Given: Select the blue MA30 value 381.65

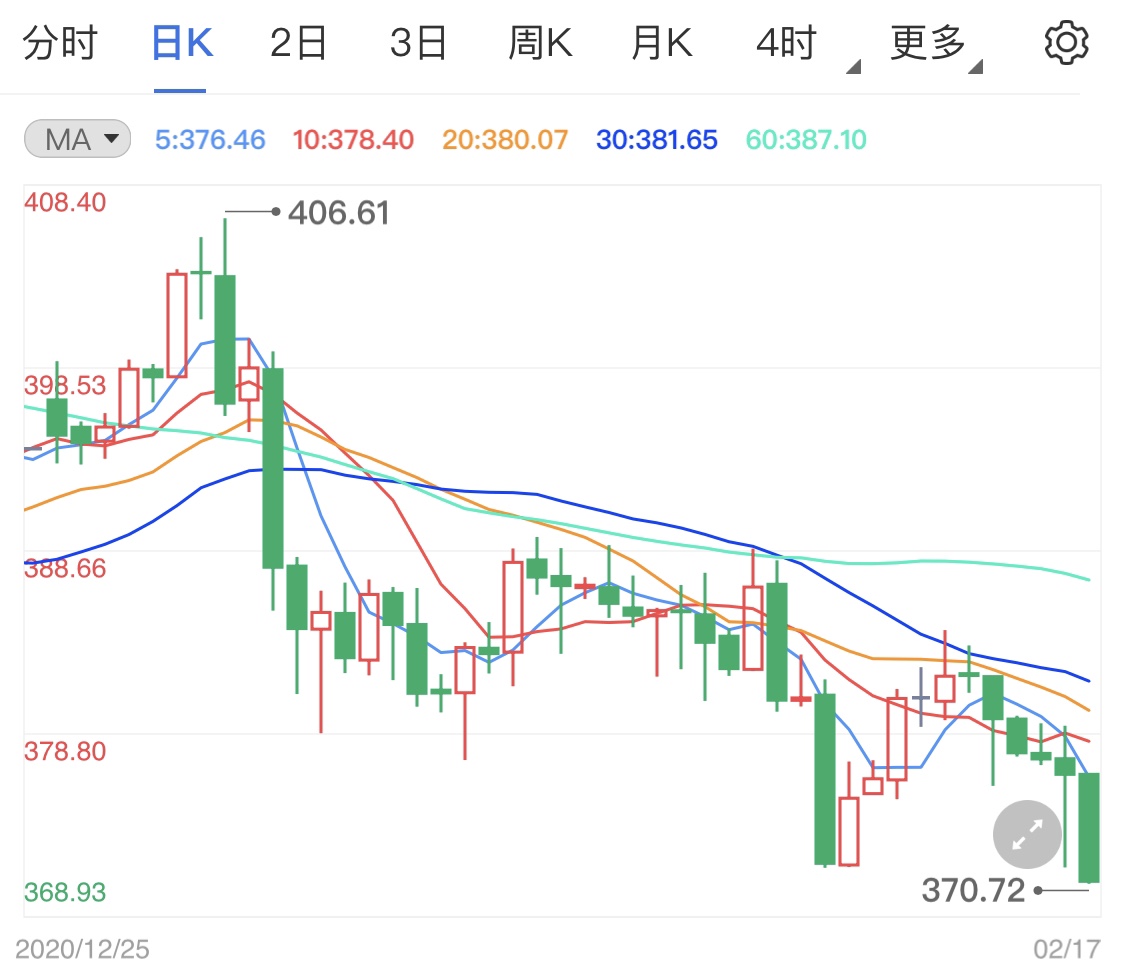Looking at the screenshot, I should pyautogui.click(x=656, y=140).
